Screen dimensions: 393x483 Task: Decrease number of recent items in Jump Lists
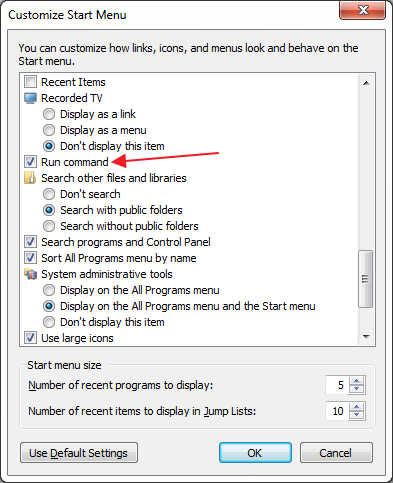[357, 415]
